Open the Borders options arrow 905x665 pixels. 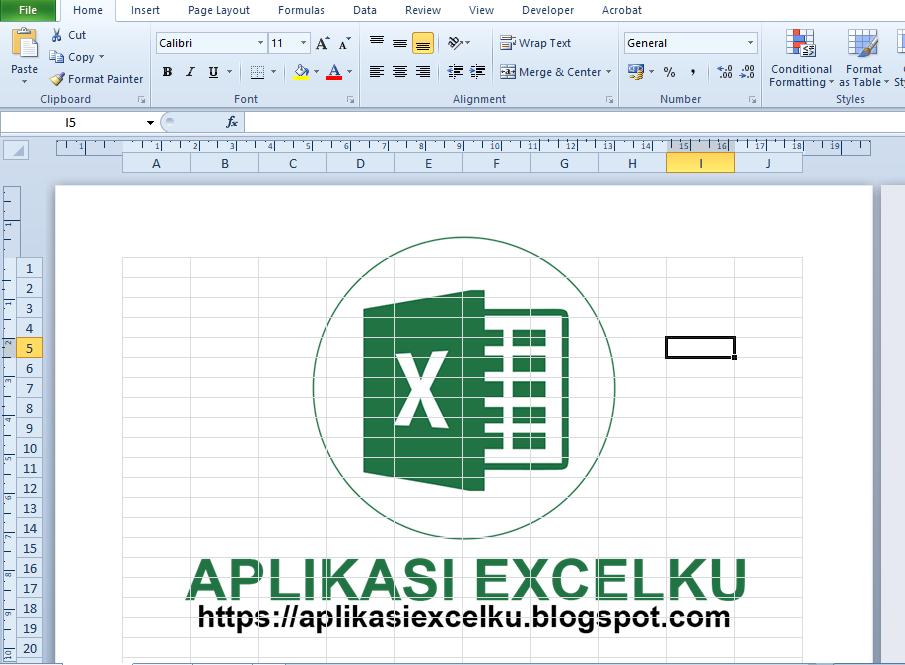[x=273, y=72]
